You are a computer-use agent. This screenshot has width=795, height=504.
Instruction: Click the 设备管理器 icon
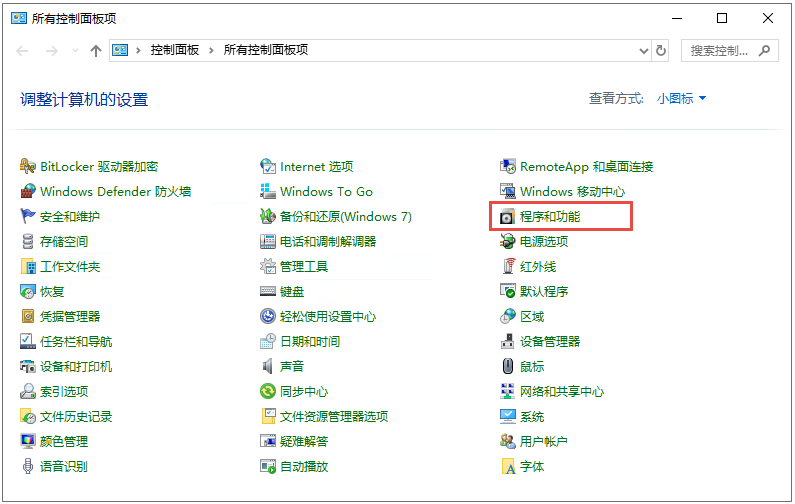click(x=508, y=341)
